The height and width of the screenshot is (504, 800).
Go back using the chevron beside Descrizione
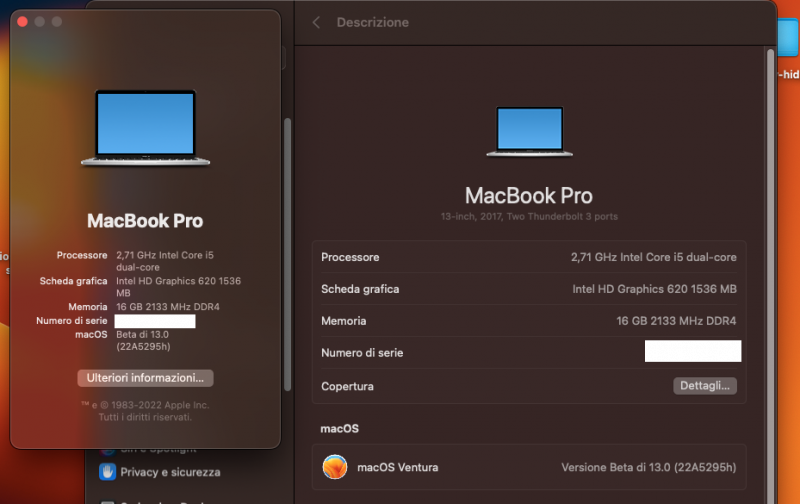[x=316, y=22]
